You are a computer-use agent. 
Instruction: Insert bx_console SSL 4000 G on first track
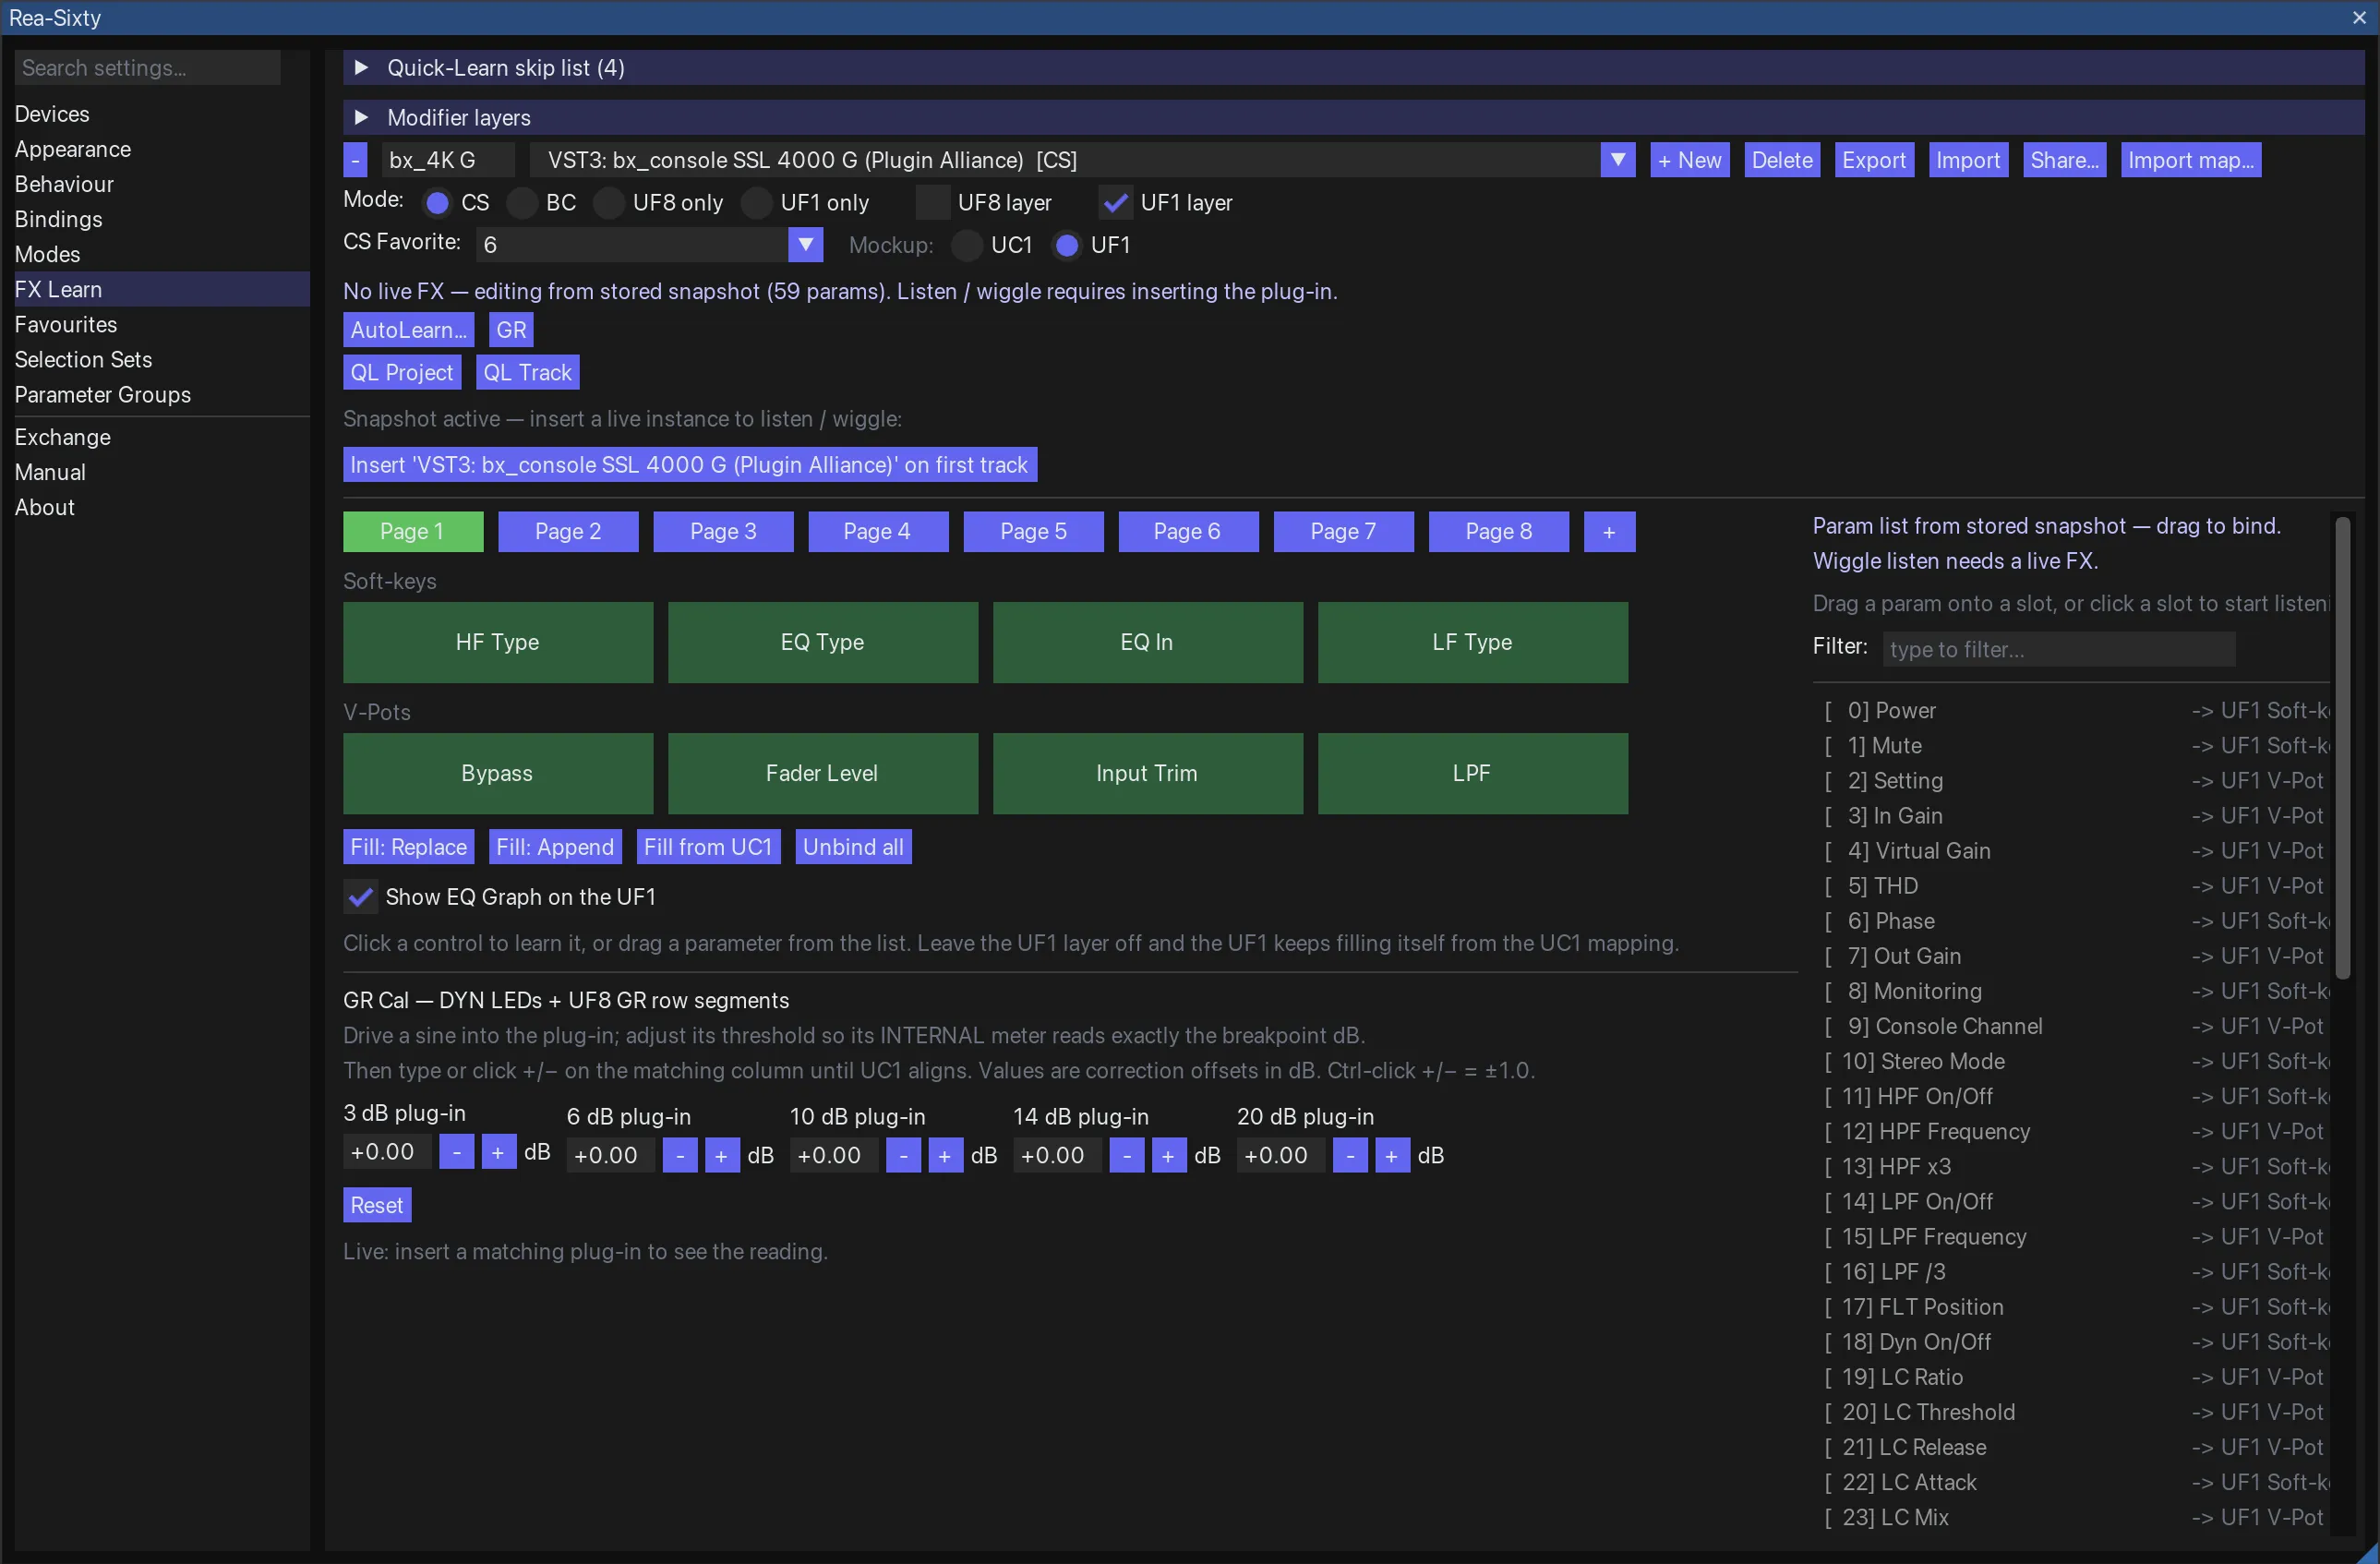(689, 464)
